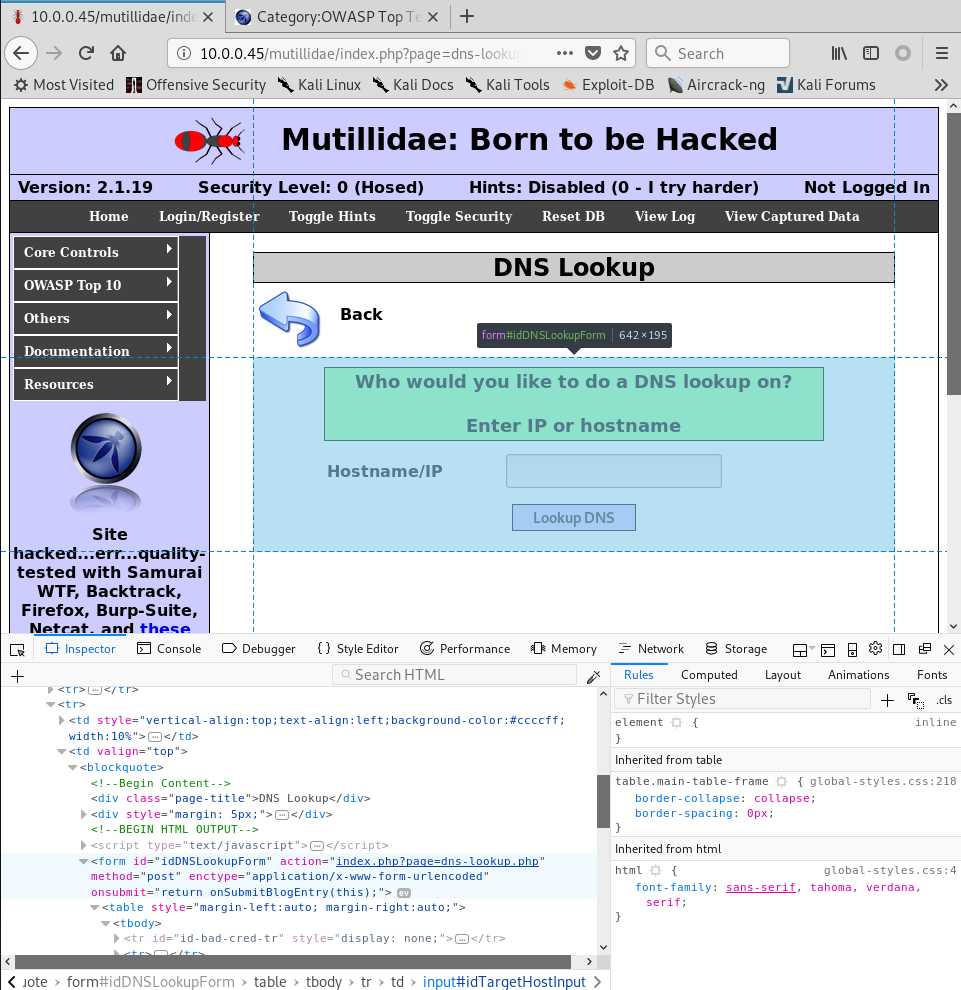This screenshot has width=961, height=990.
Task: Switch to Console panel
Action: coord(169,648)
